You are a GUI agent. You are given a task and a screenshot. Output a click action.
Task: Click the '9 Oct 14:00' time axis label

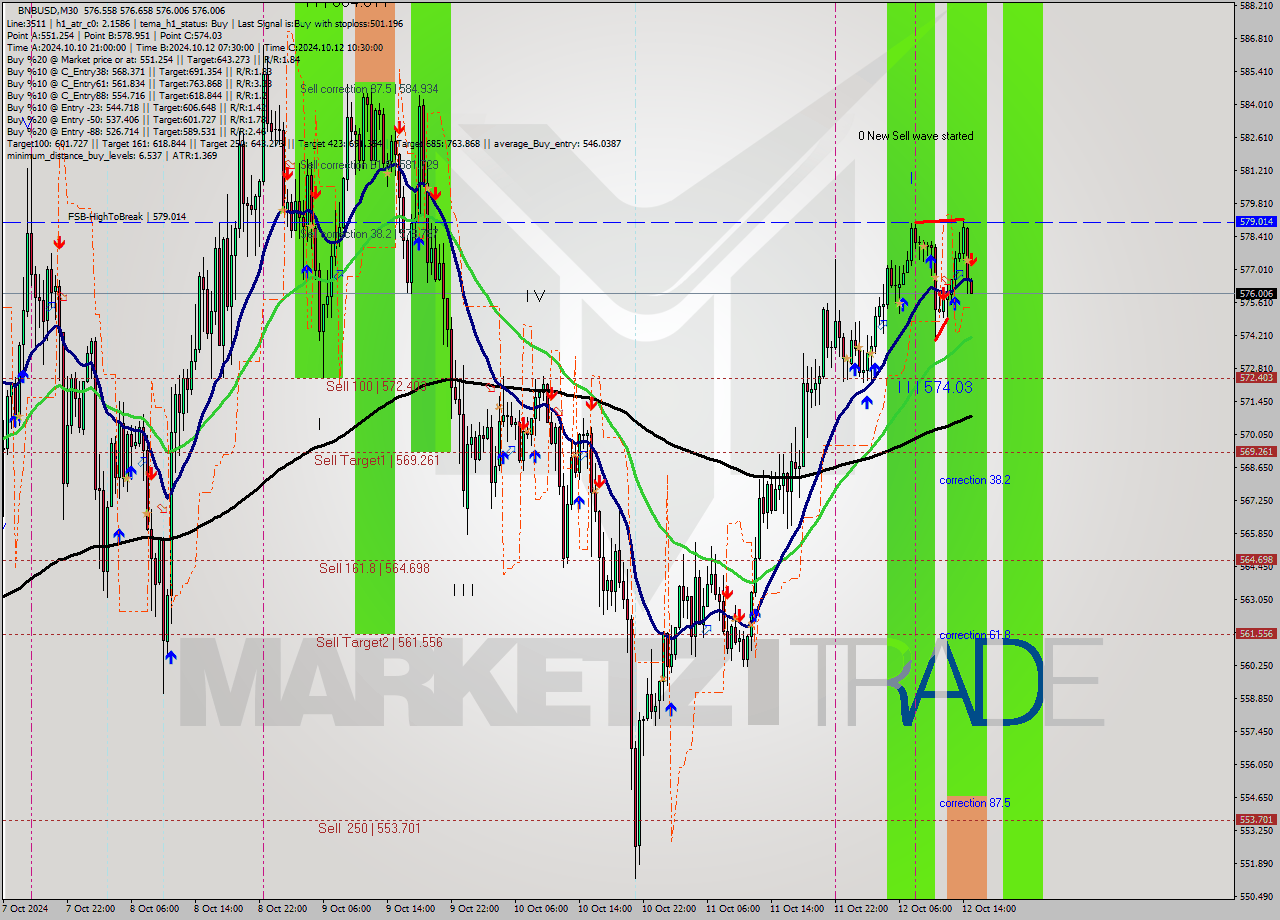pos(412,909)
